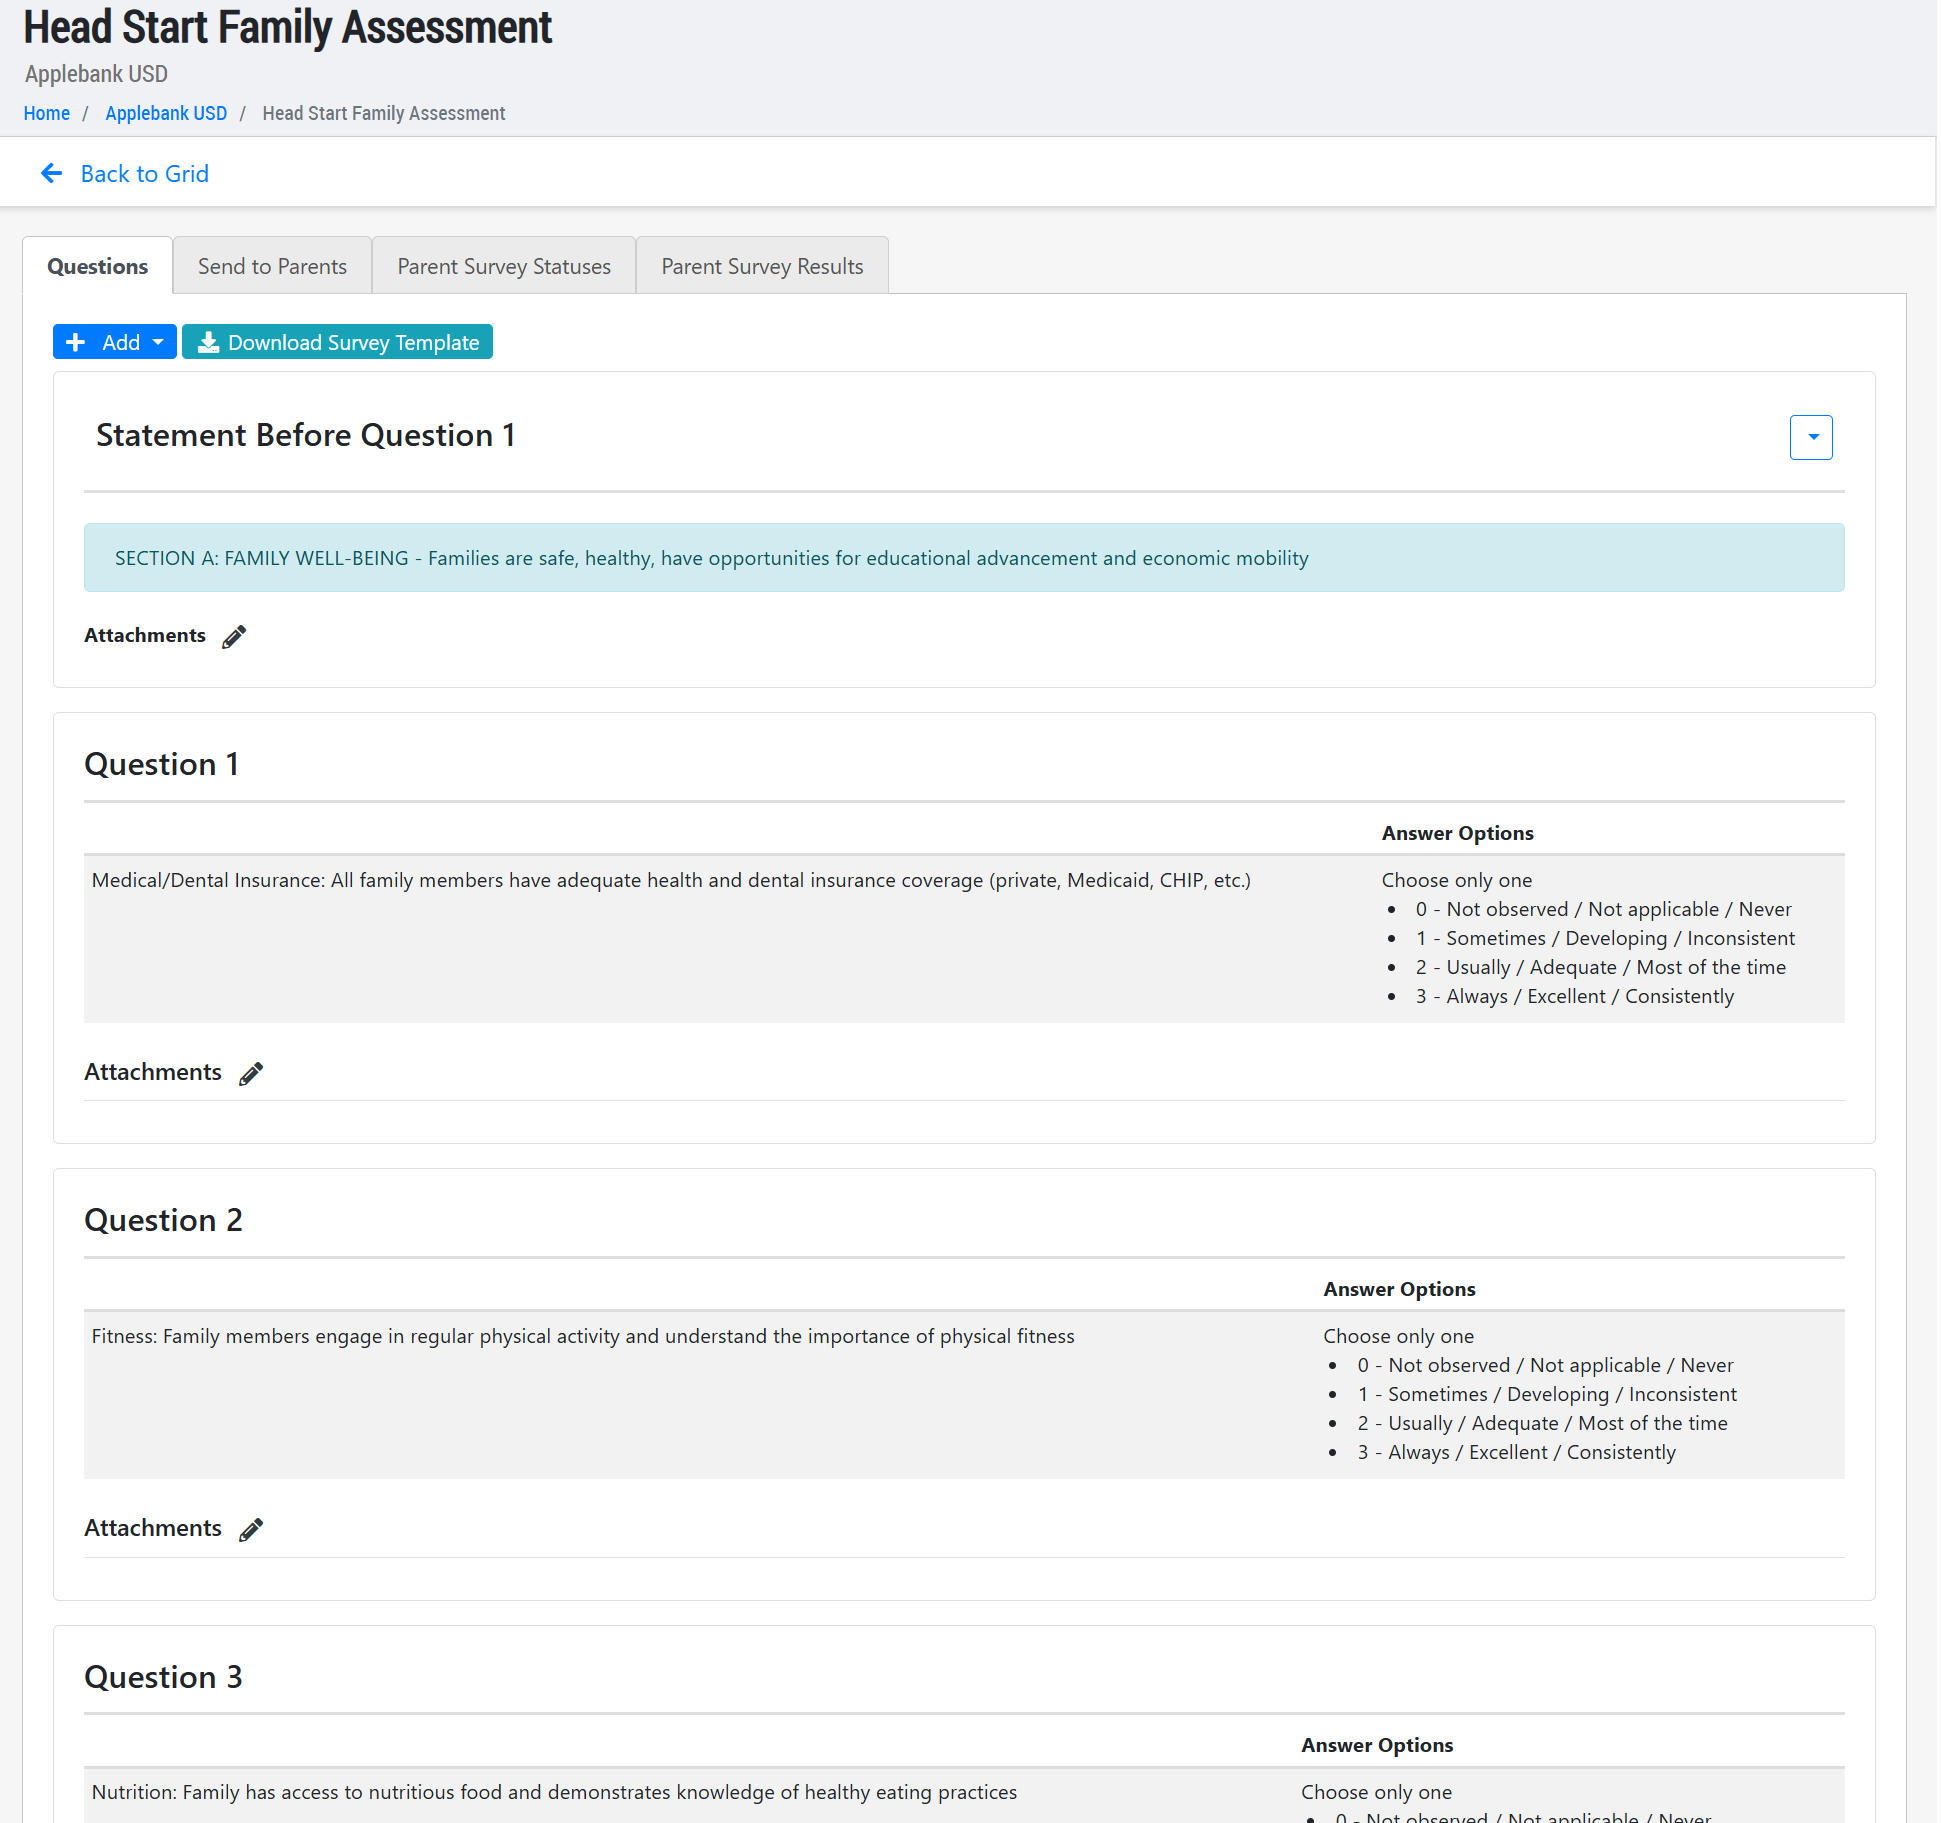This screenshot has height=1823, width=1941.
Task: Select the Parent Survey Results tab
Action: click(761, 267)
